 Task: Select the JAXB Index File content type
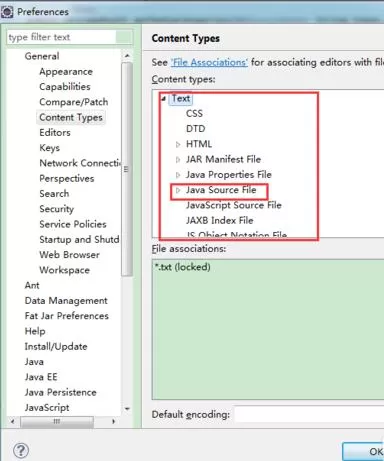220,221
